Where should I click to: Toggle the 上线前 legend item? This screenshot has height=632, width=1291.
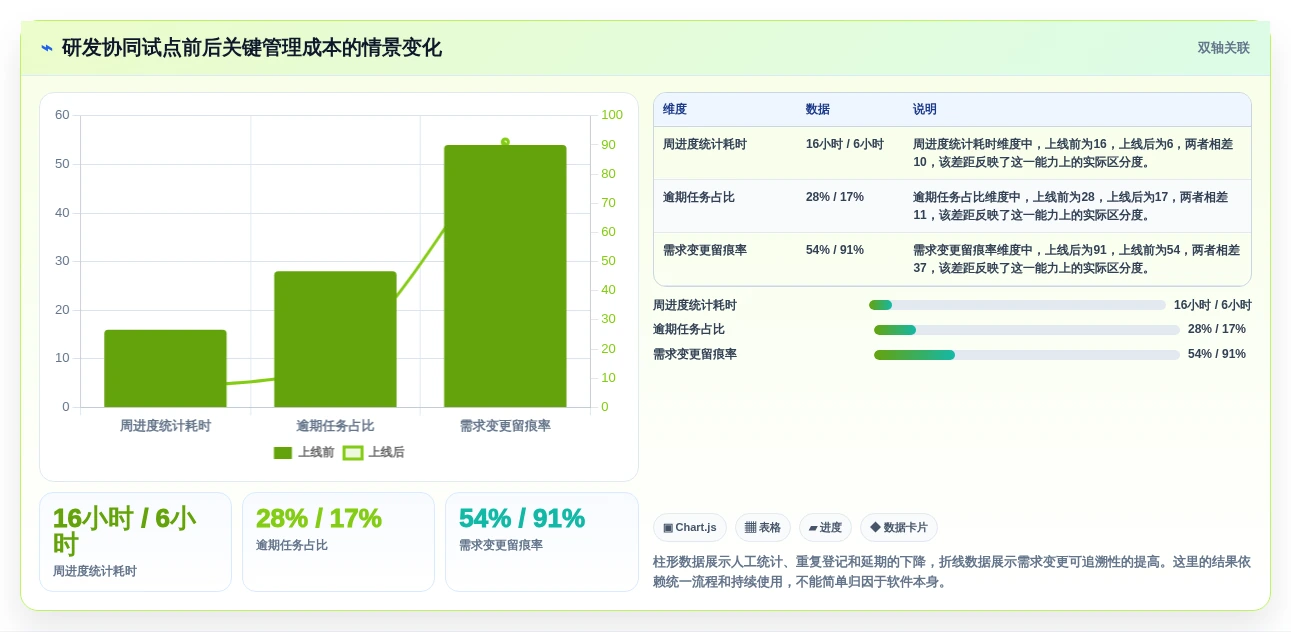[304, 453]
